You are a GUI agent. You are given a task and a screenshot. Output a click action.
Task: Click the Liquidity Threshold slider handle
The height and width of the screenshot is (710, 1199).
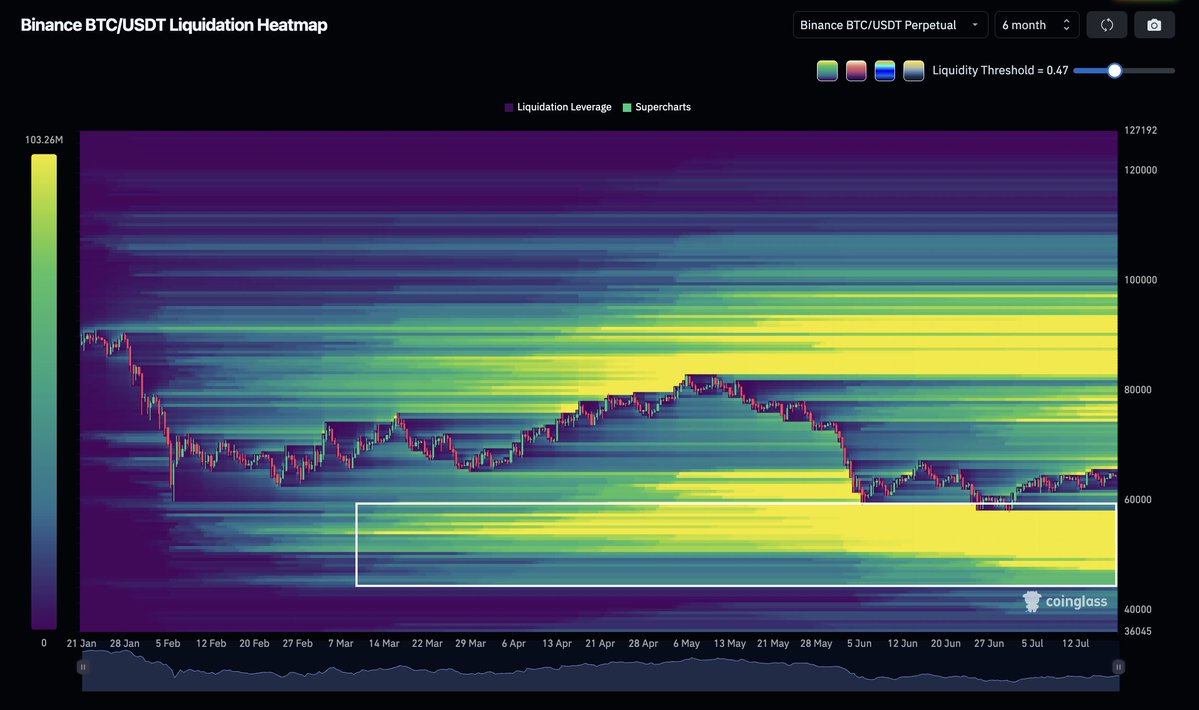[1114, 70]
